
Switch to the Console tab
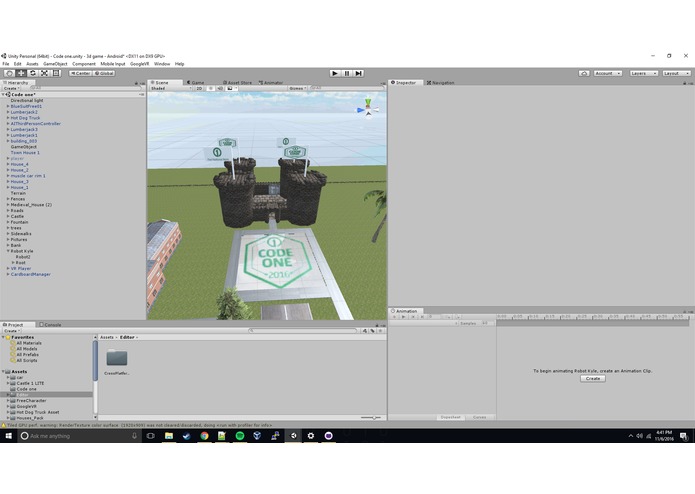pyautogui.click(x=50, y=325)
